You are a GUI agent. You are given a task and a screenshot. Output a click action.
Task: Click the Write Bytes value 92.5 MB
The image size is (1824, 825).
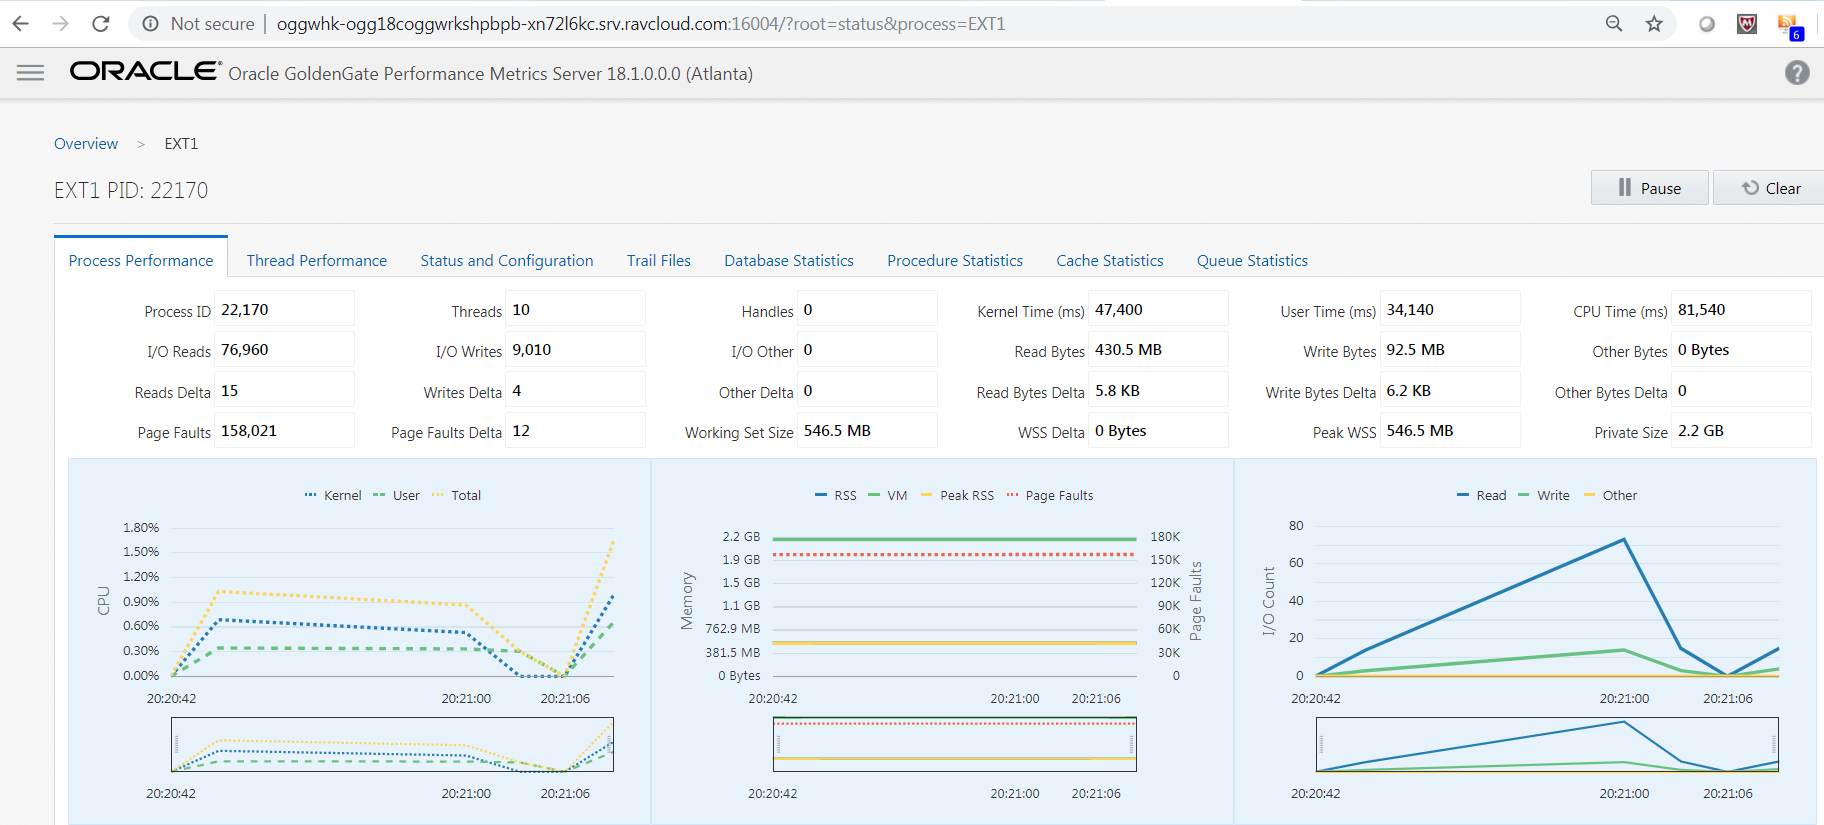coord(1450,350)
